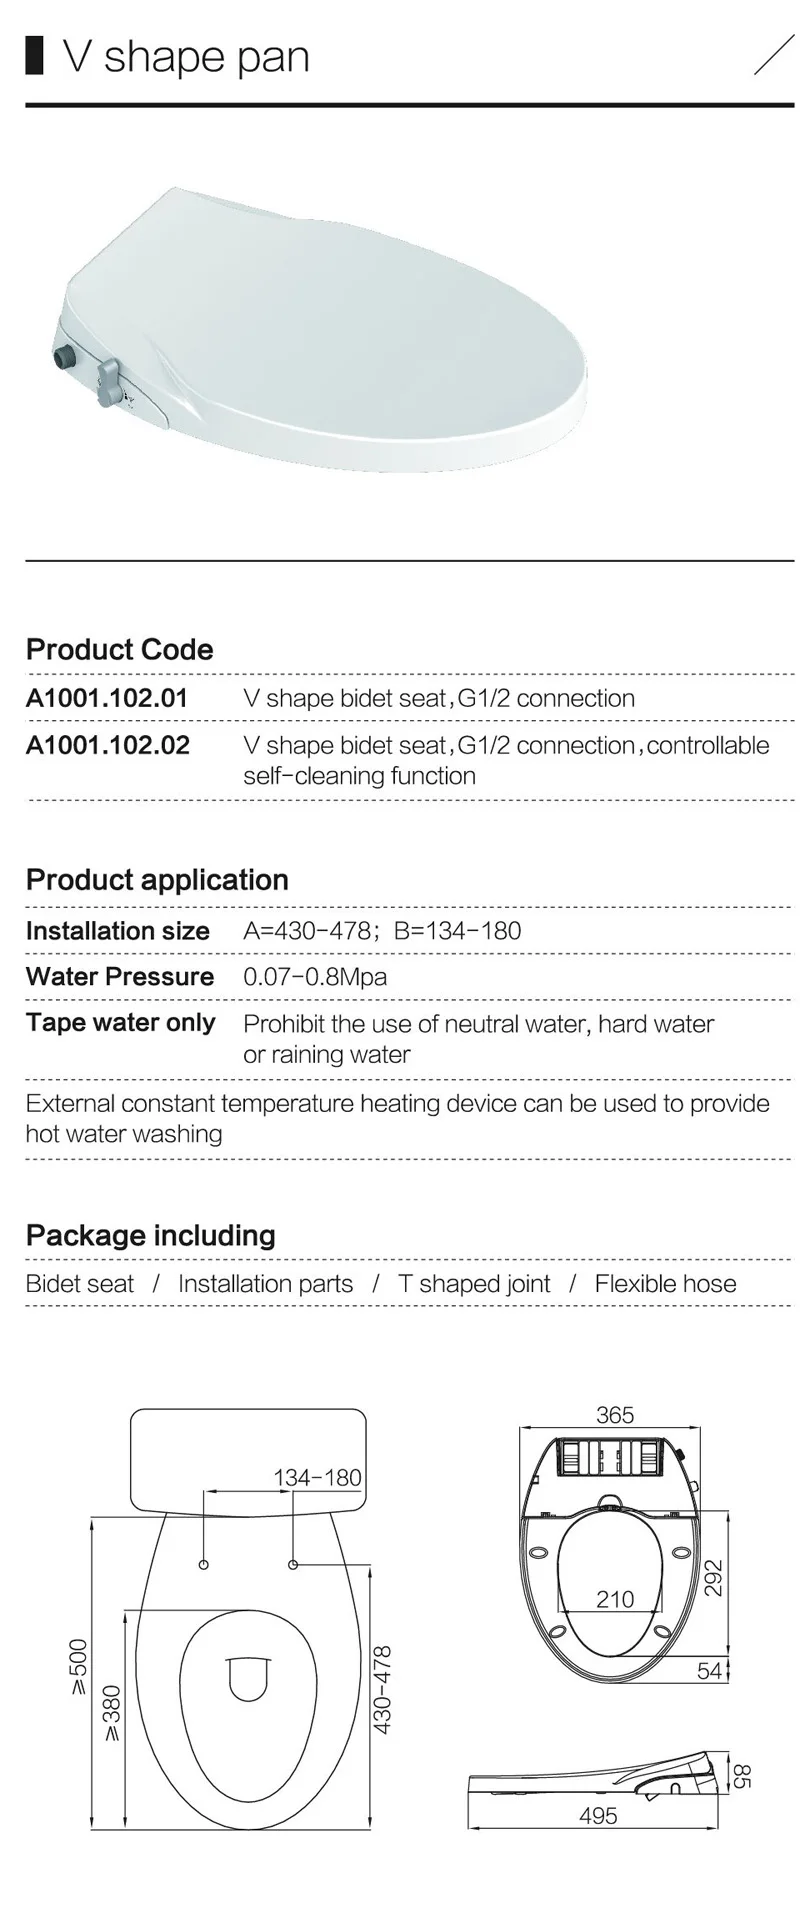
Task: Click the Product application heading
Action: click(157, 880)
